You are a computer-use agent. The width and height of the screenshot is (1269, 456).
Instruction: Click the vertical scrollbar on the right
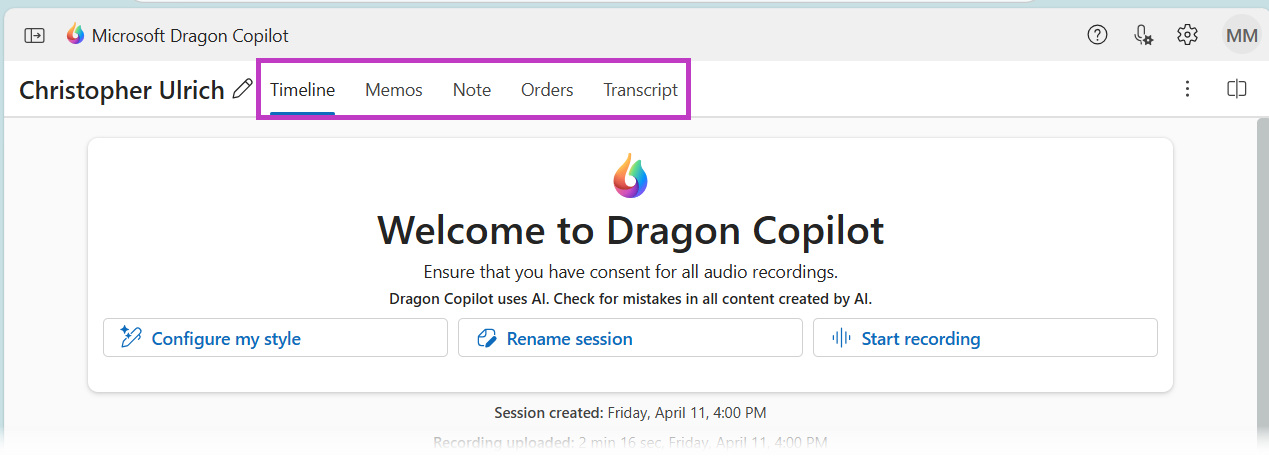[x=1262, y=280]
